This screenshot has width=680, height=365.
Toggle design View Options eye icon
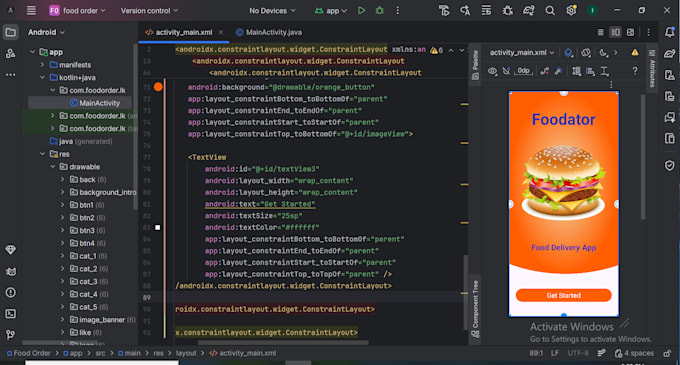pos(492,71)
